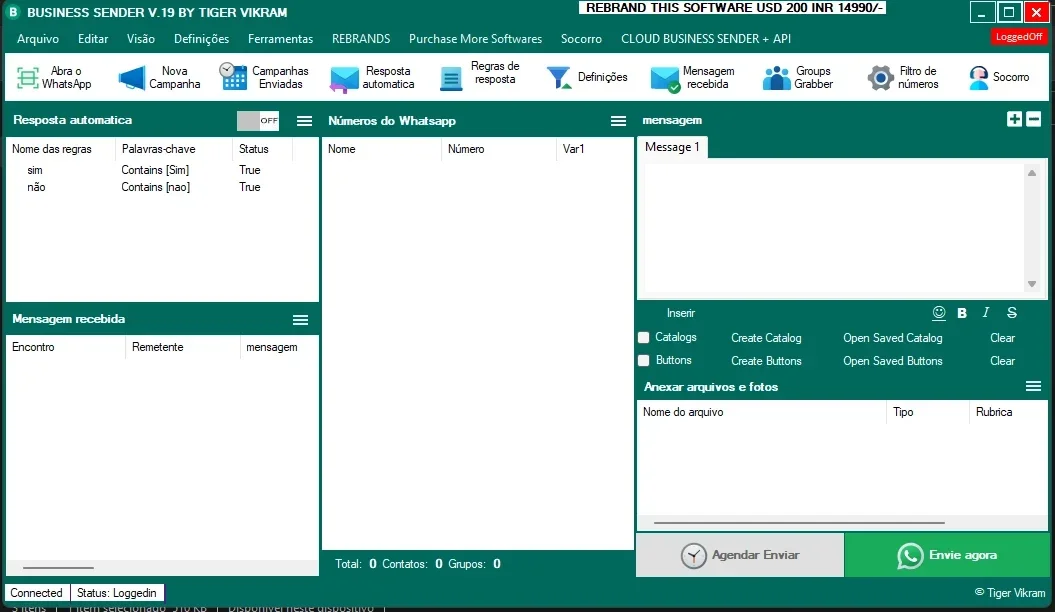The image size is (1055, 612).
Task: Open Campanhas Enviadas calendar icon
Action: (233, 76)
